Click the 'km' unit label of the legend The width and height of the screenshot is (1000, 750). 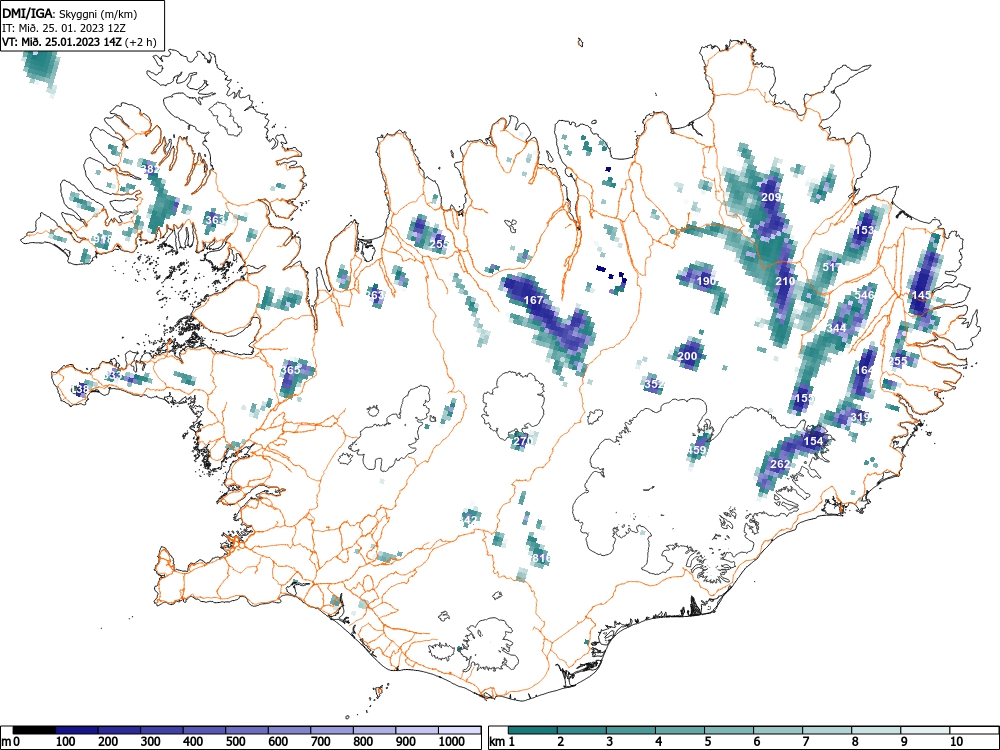(497, 742)
